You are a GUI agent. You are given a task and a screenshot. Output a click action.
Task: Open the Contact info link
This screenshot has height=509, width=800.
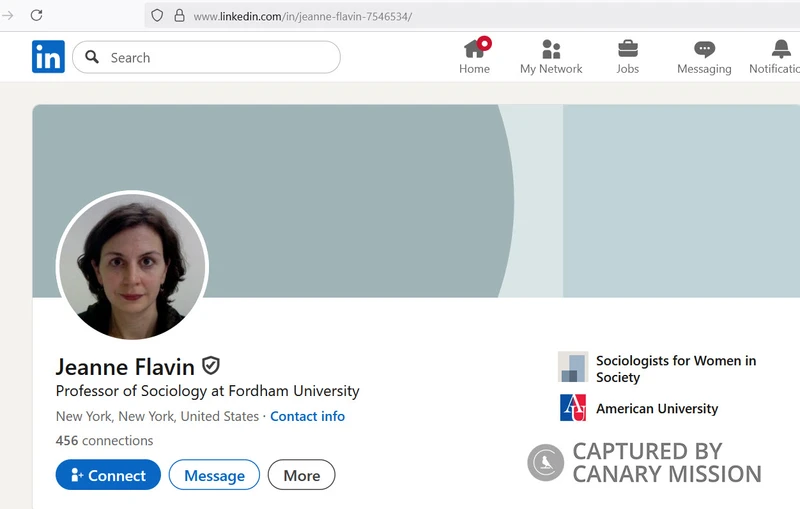[307, 416]
